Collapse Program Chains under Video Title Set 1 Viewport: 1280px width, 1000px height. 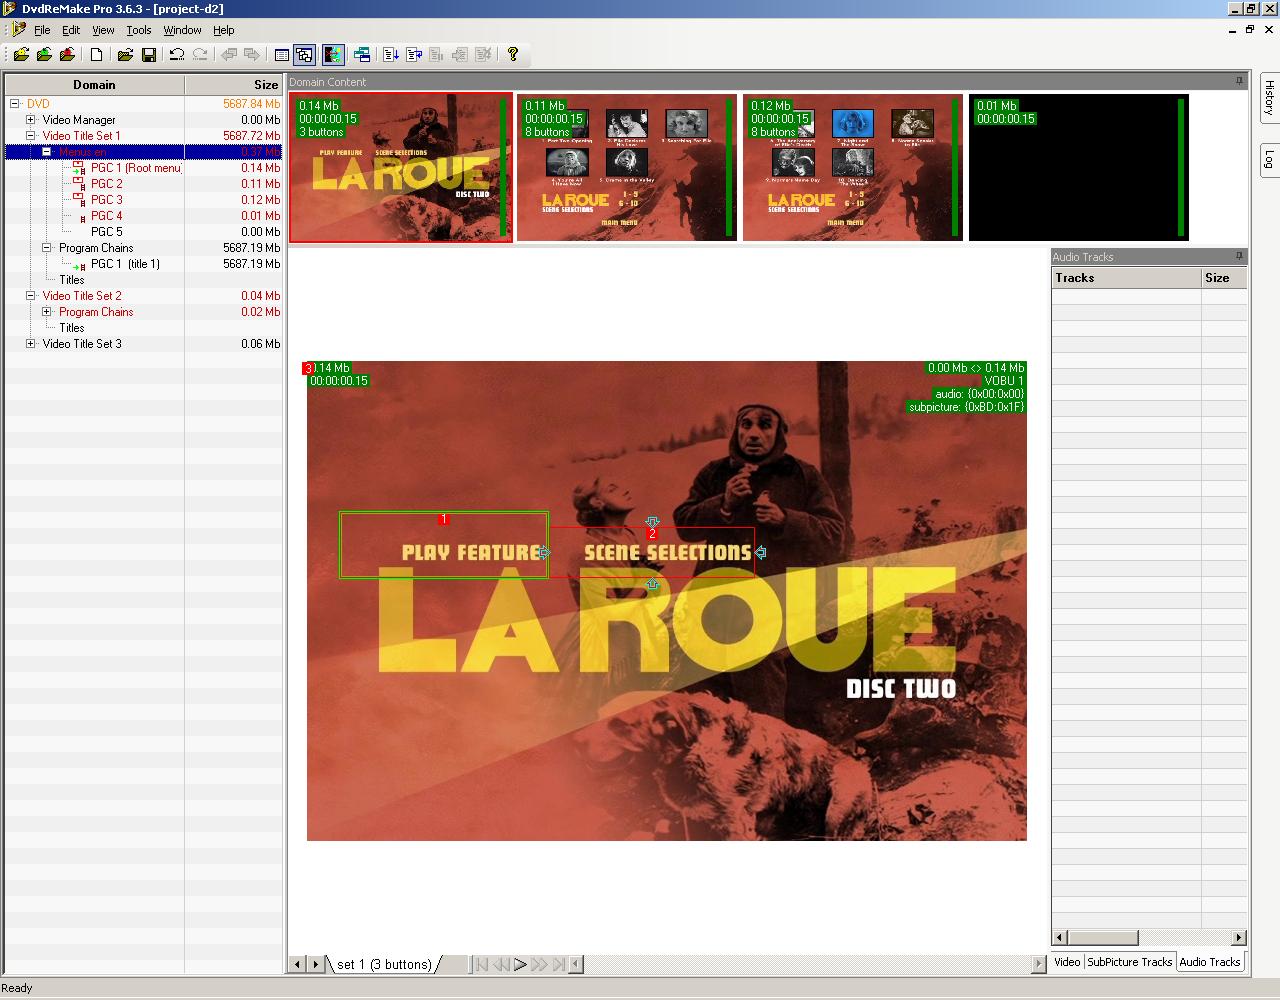[47, 248]
